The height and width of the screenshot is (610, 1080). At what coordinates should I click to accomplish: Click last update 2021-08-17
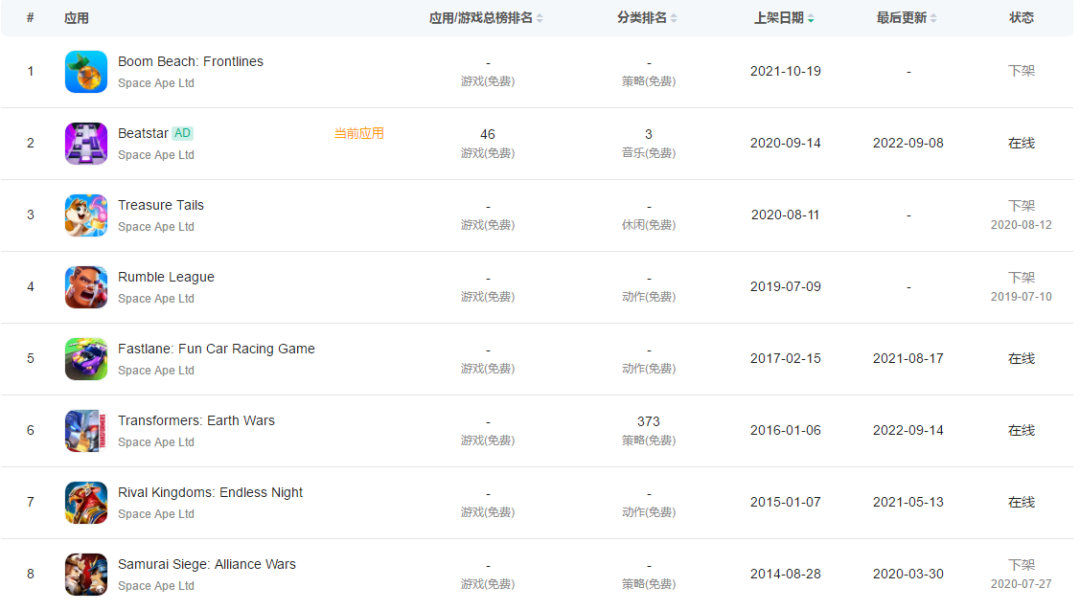tap(908, 359)
